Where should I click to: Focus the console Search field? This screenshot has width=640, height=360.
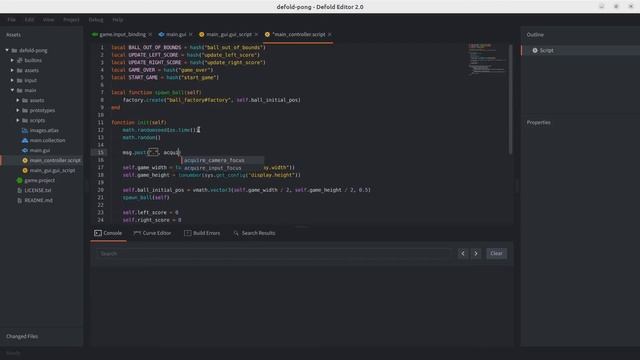coord(273,253)
